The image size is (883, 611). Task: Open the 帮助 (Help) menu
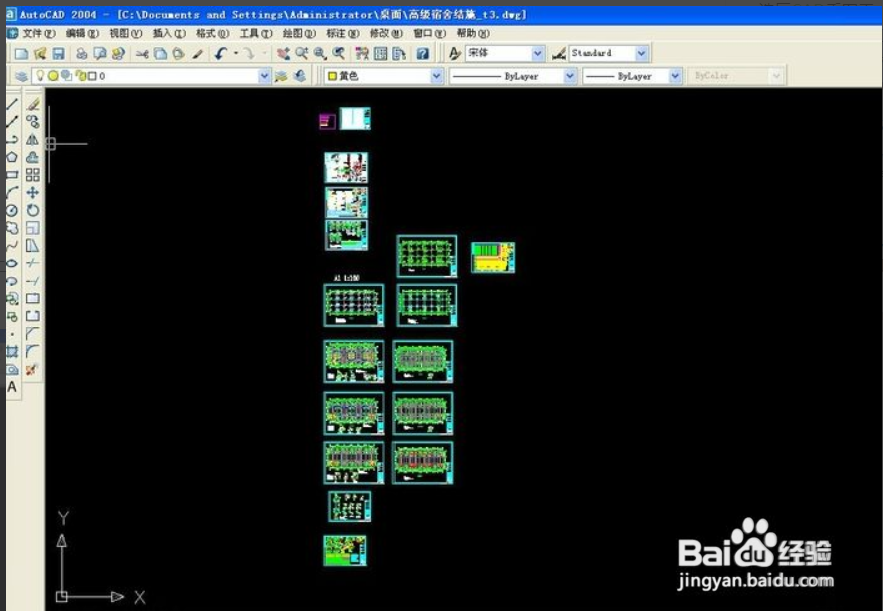(x=473, y=34)
